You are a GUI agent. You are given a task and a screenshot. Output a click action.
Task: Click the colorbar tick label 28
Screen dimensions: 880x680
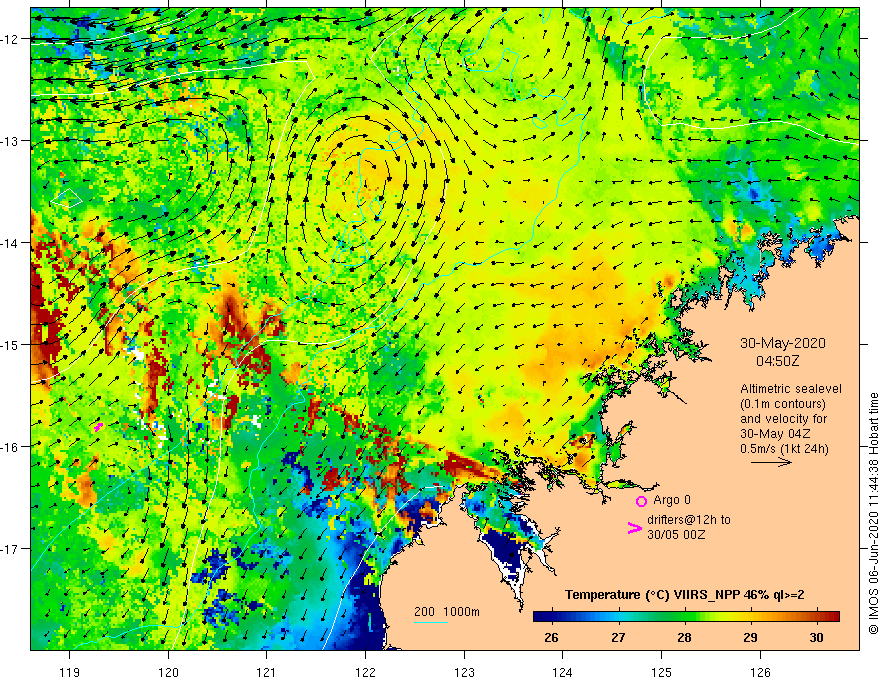[684, 637]
